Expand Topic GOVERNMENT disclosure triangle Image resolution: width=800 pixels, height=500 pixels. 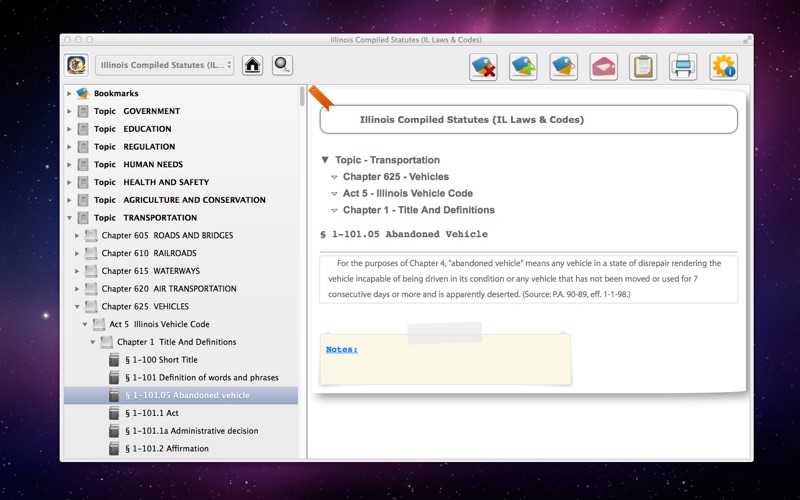[x=69, y=111]
